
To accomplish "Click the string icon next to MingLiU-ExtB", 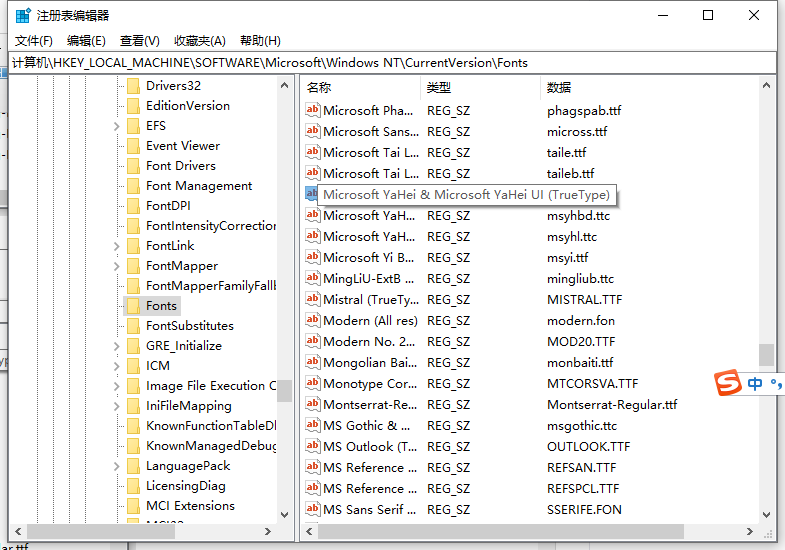I will pyautogui.click(x=312, y=278).
